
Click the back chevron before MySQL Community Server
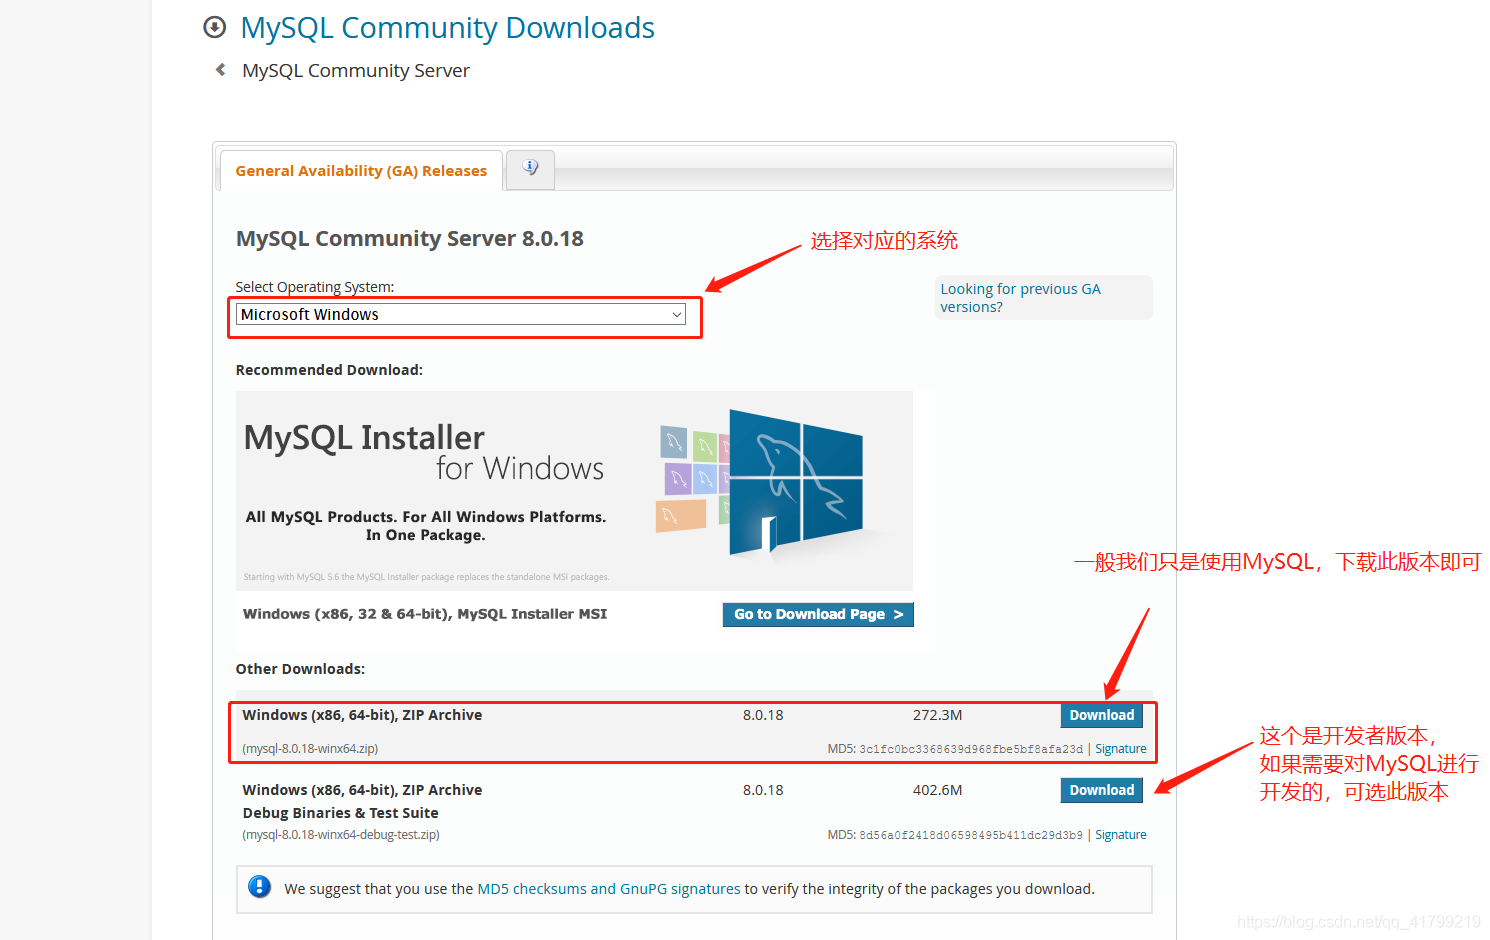click(221, 70)
